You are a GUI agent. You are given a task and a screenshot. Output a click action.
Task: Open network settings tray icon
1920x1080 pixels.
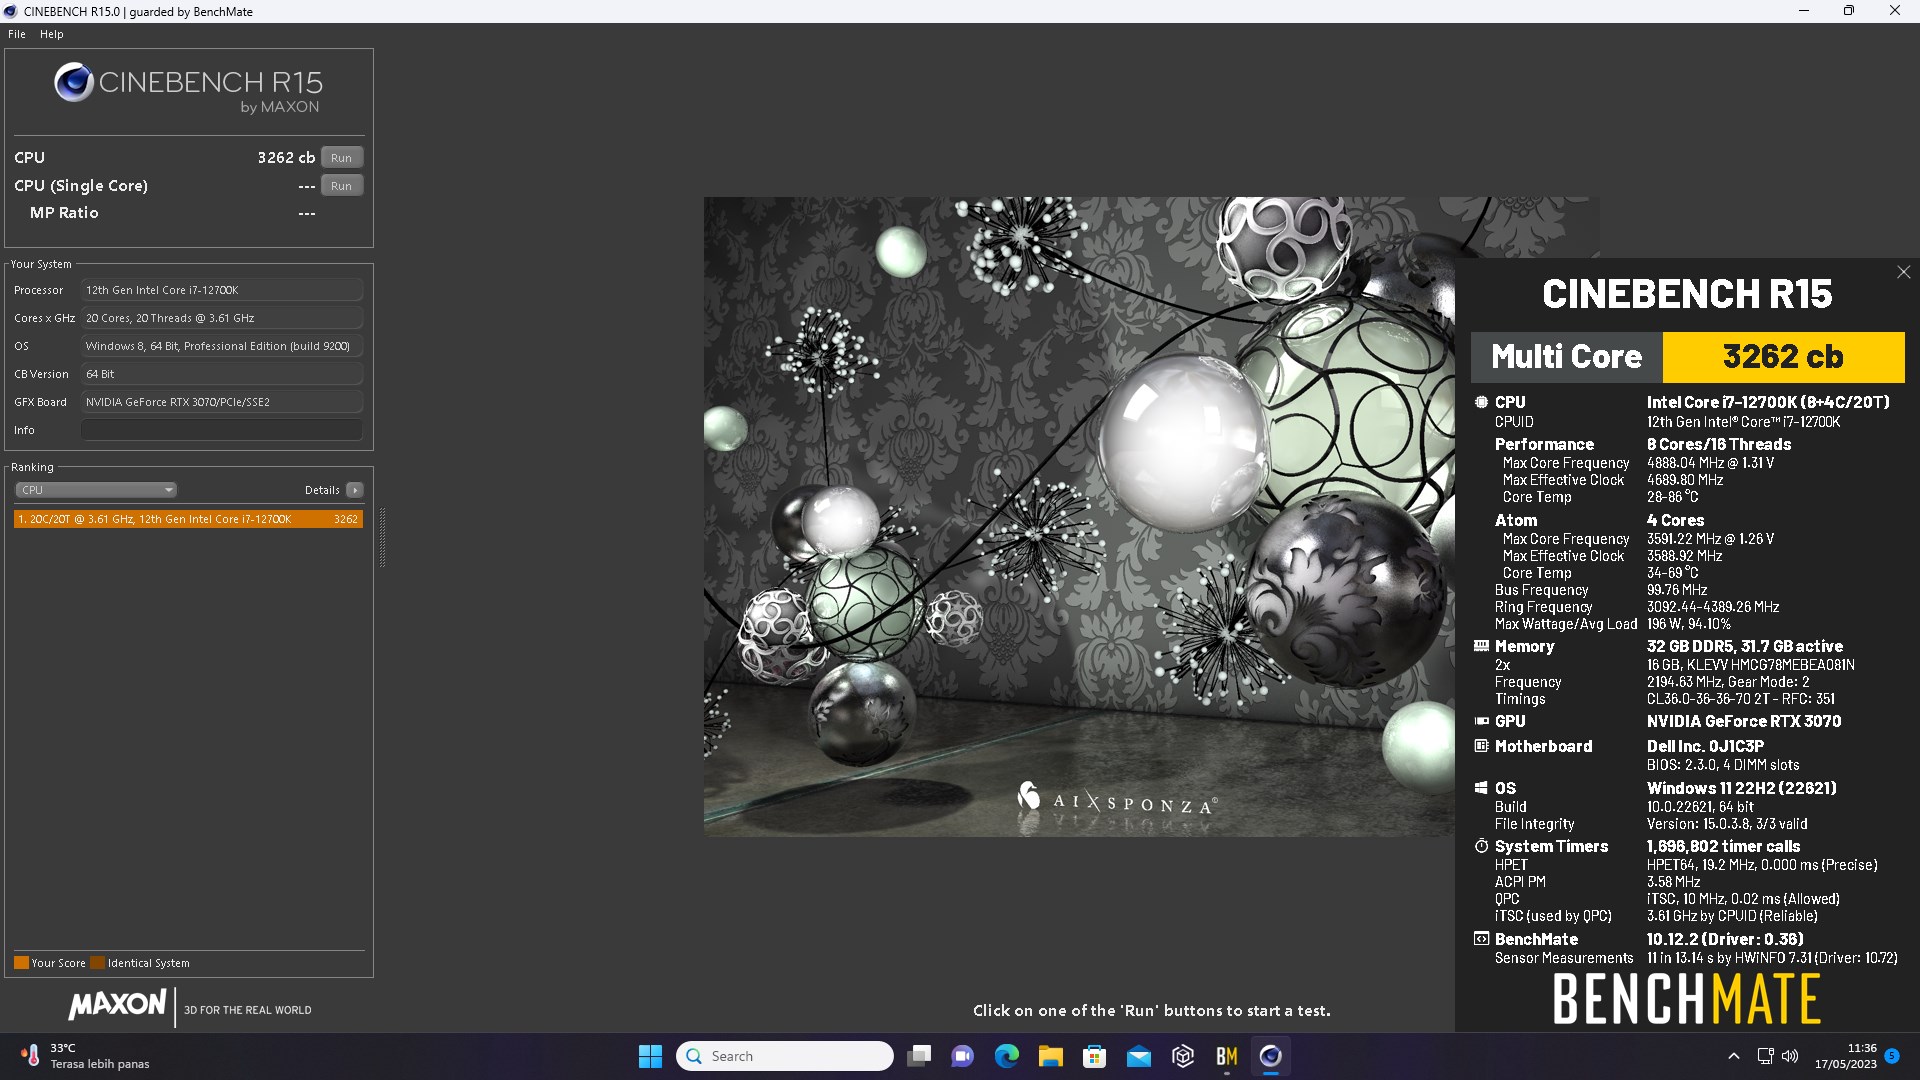pyautogui.click(x=1766, y=1056)
